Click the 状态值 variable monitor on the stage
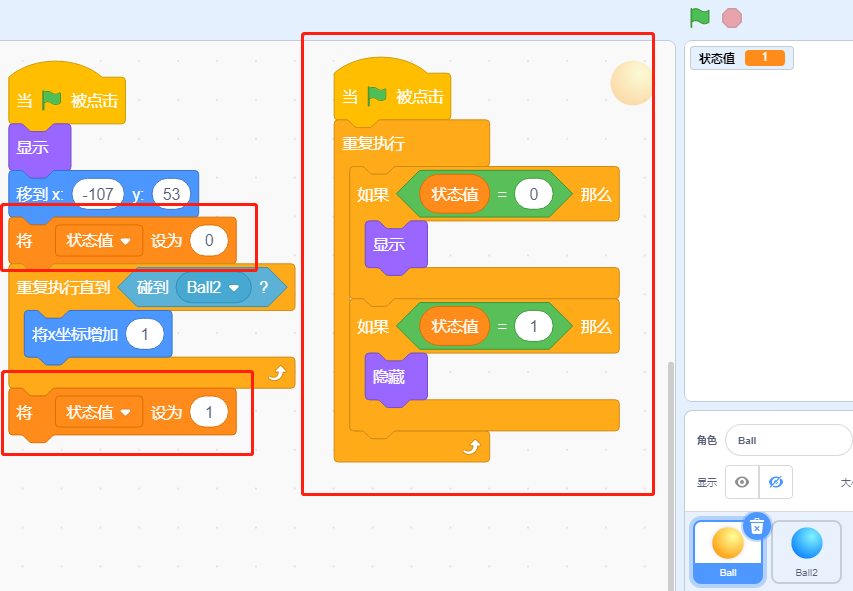Image resolution: width=853 pixels, height=591 pixels. point(741,58)
